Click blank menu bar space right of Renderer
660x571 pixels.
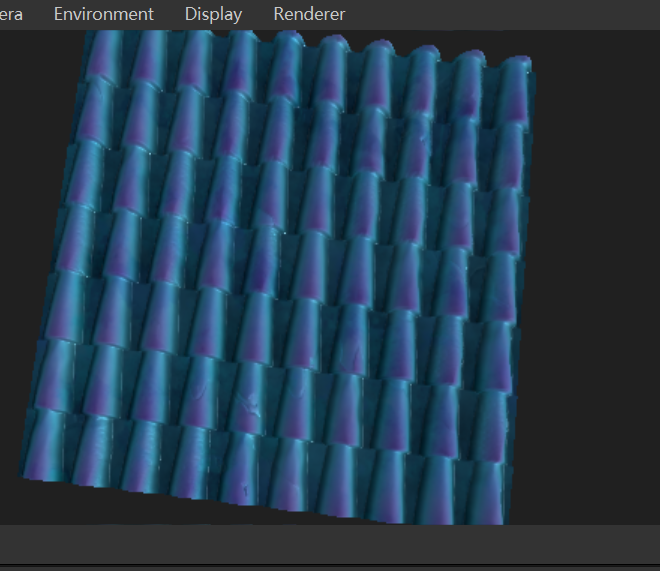(500, 14)
